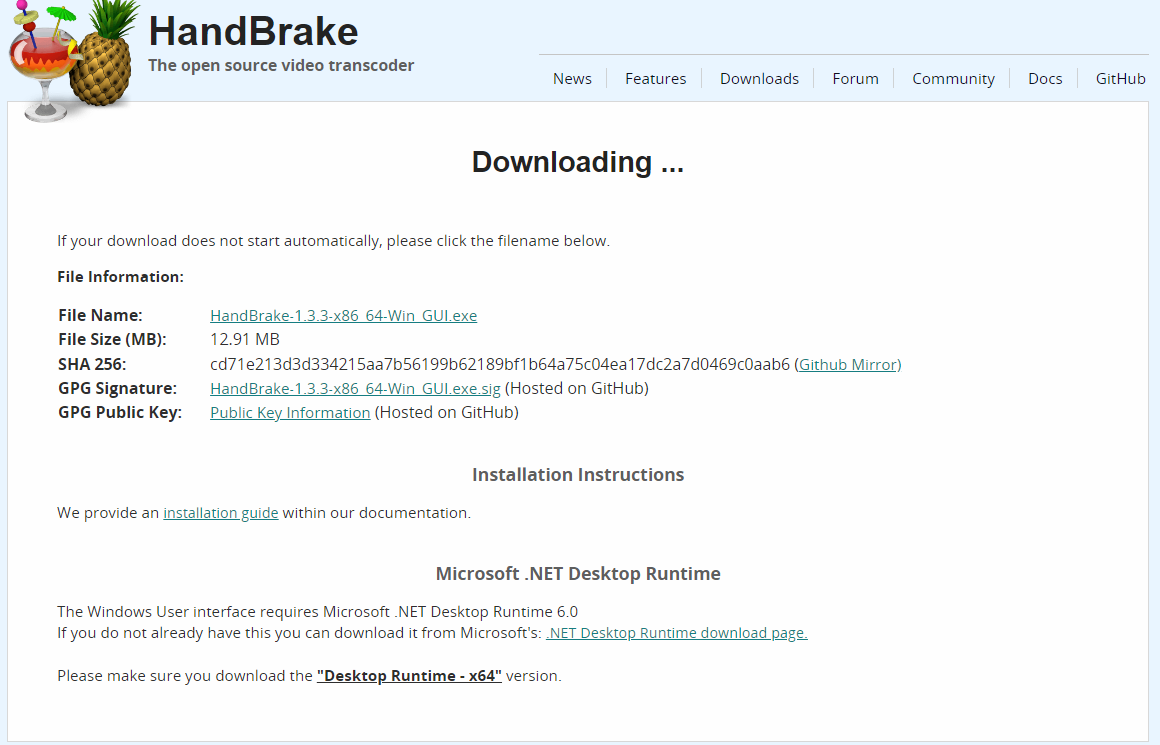Open the Community page
Screen dimensions: 1160x745
[x=953, y=78]
